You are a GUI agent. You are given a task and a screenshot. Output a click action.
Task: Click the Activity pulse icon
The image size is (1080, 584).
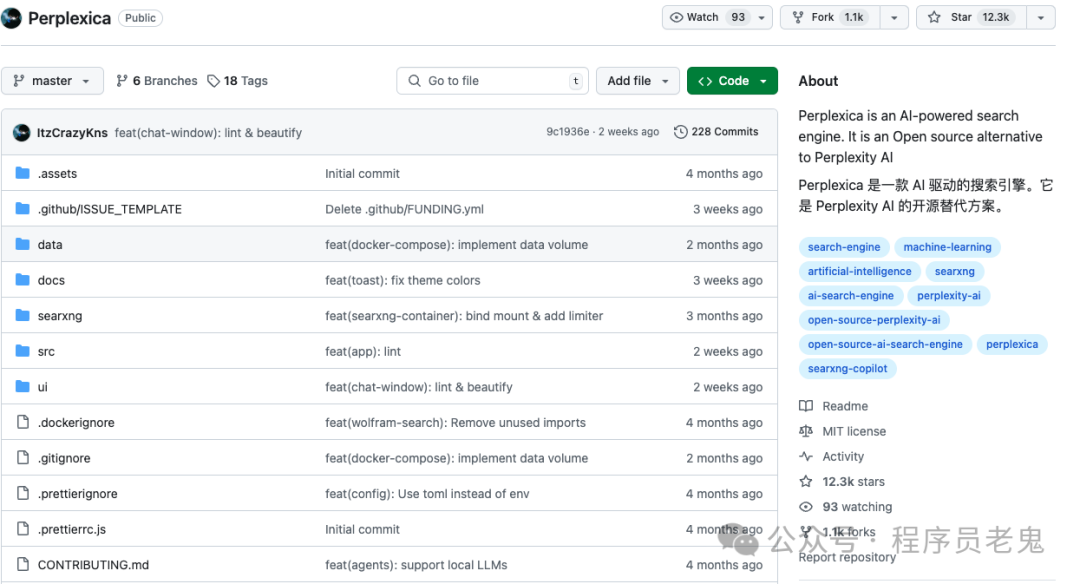pyautogui.click(x=806, y=456)
